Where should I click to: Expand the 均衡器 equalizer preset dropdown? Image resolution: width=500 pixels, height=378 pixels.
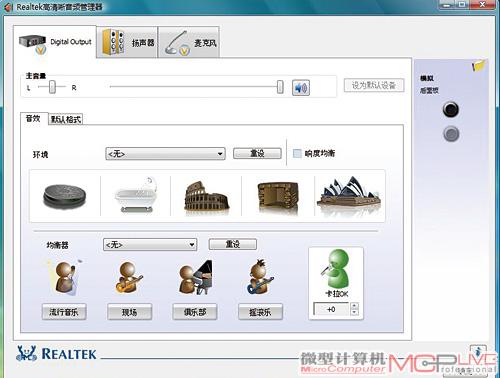[150, 245]
